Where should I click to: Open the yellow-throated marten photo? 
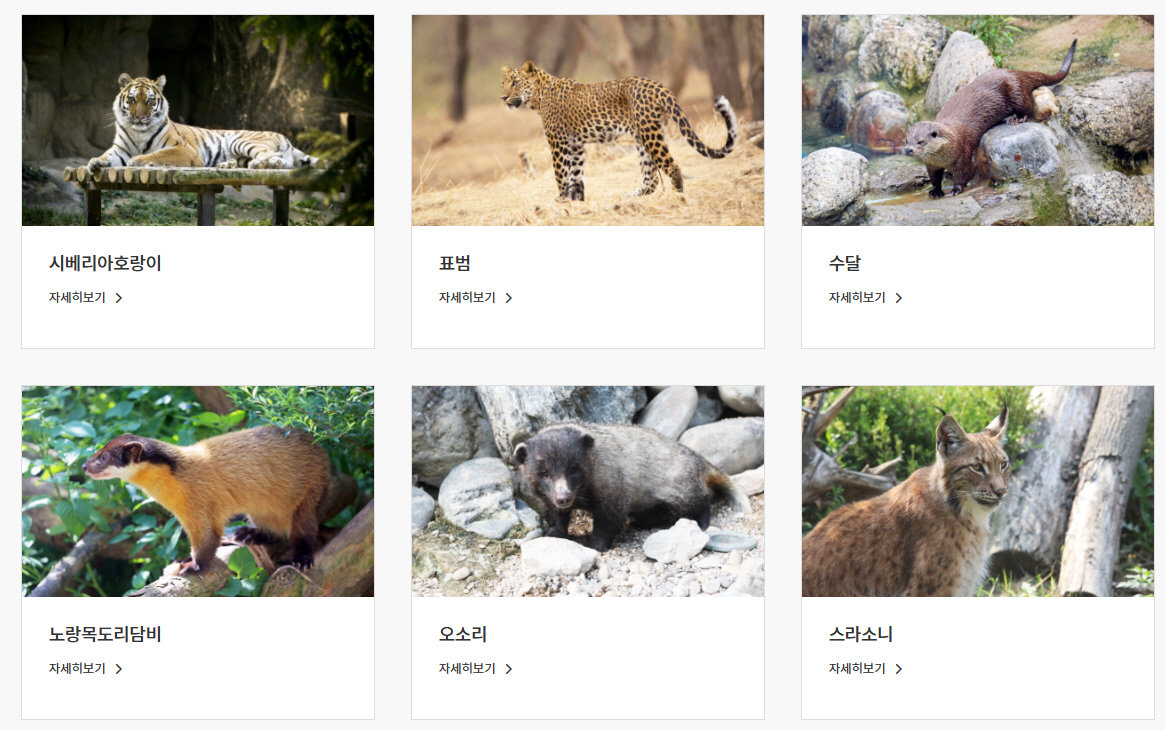(x=198, y=491)
